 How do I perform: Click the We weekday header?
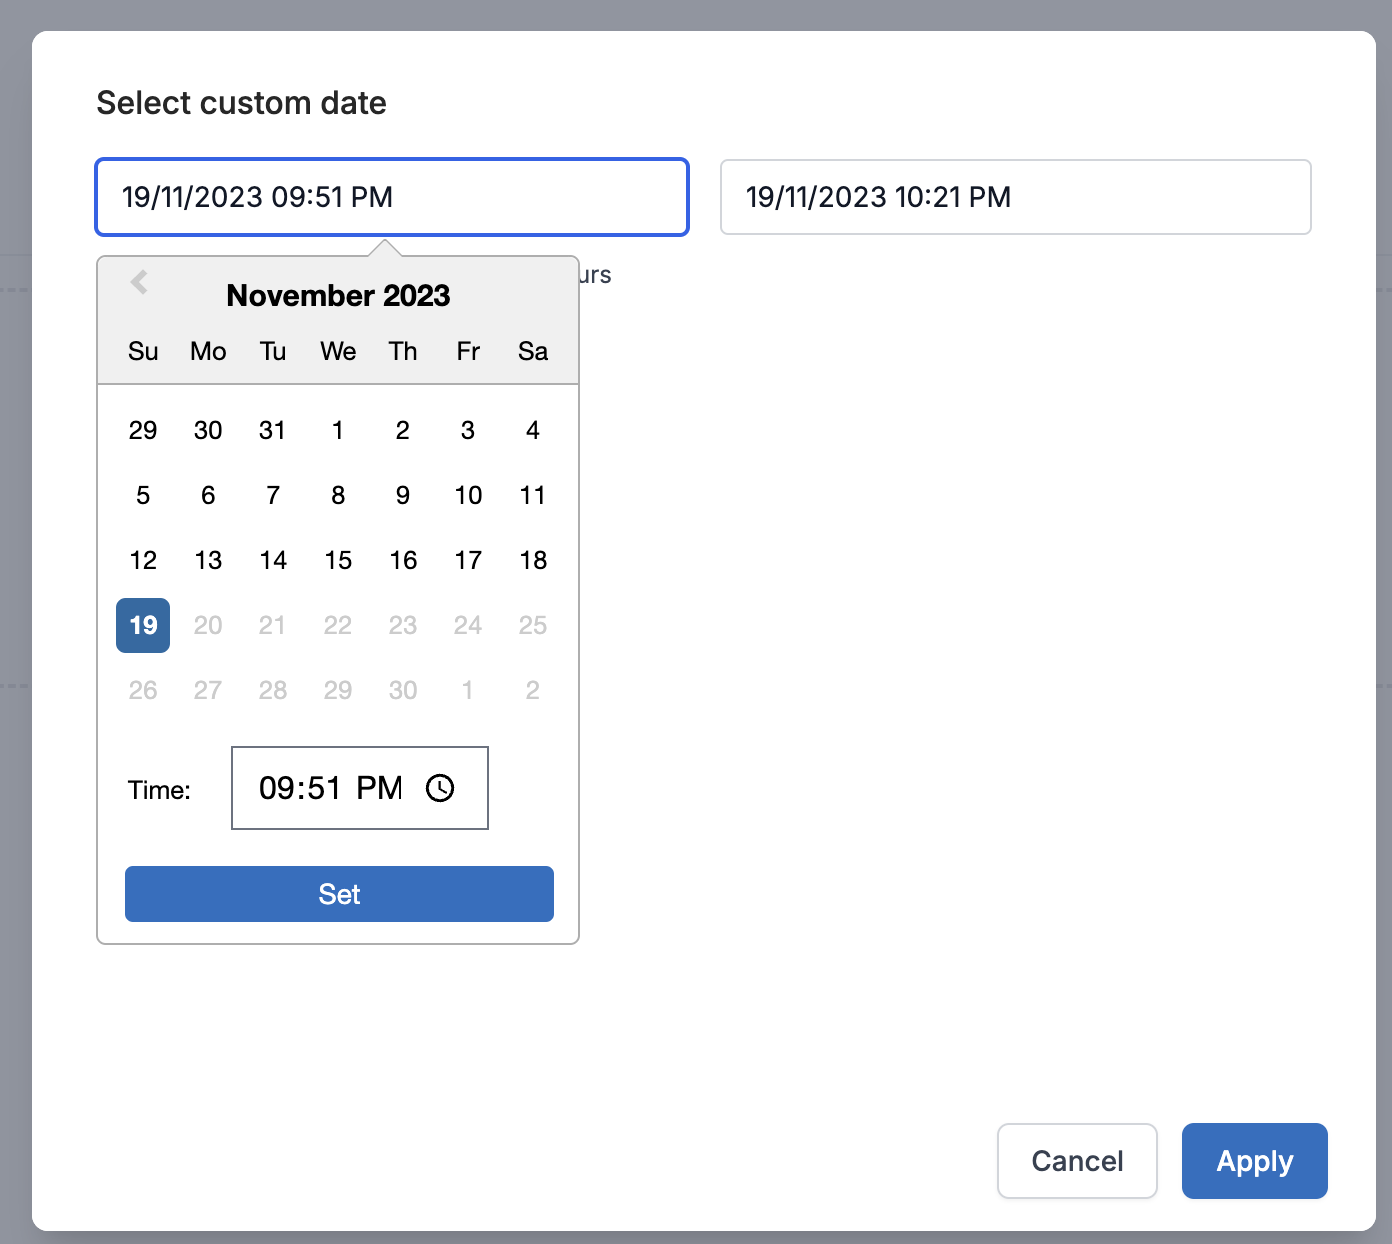click(338, 351)
